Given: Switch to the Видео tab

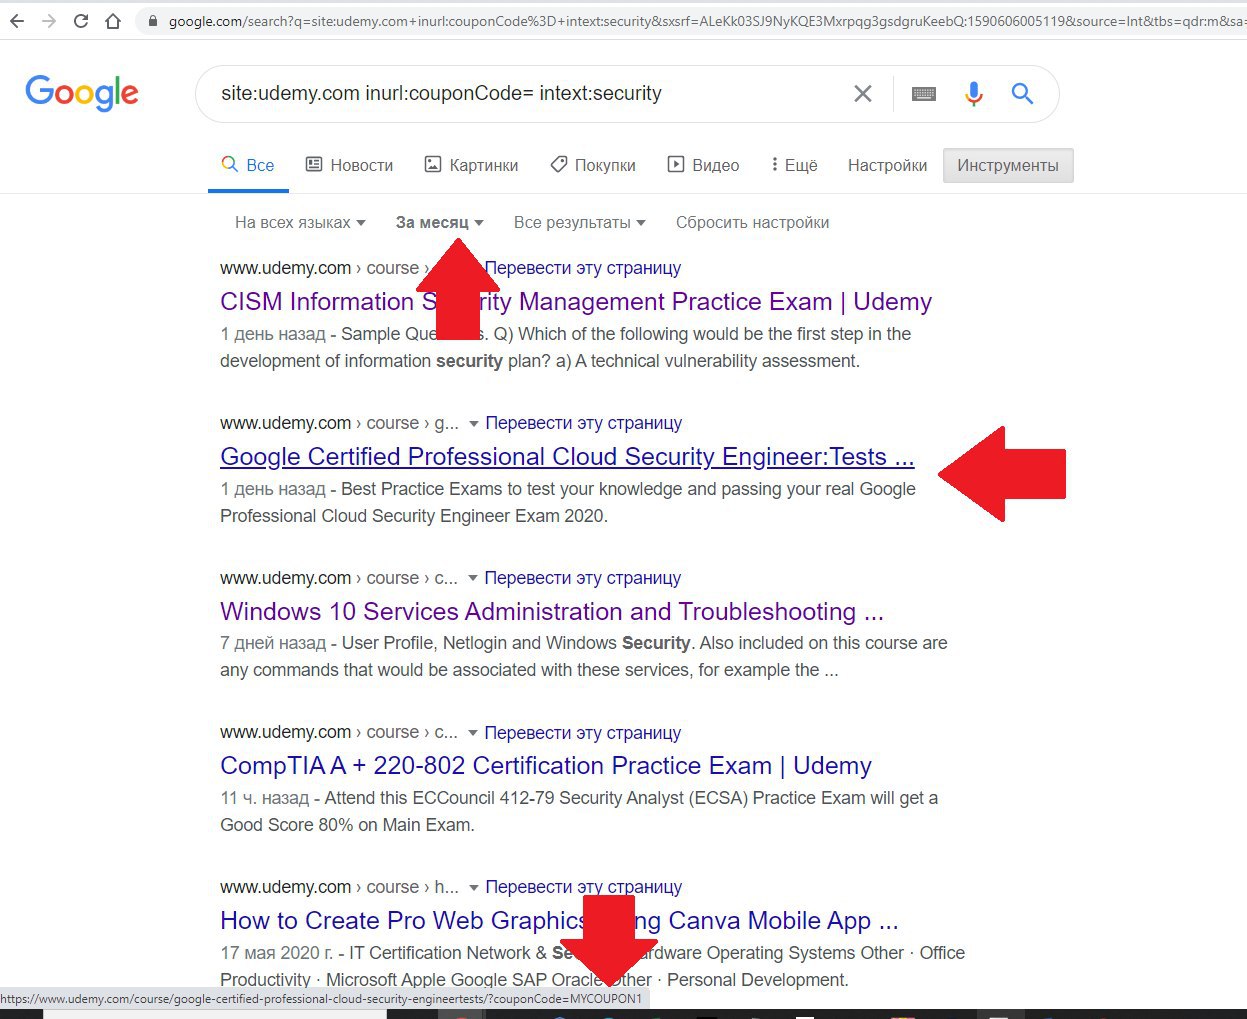Looking at the screenshot, I should pyautogui.click(x=703, y=165).
